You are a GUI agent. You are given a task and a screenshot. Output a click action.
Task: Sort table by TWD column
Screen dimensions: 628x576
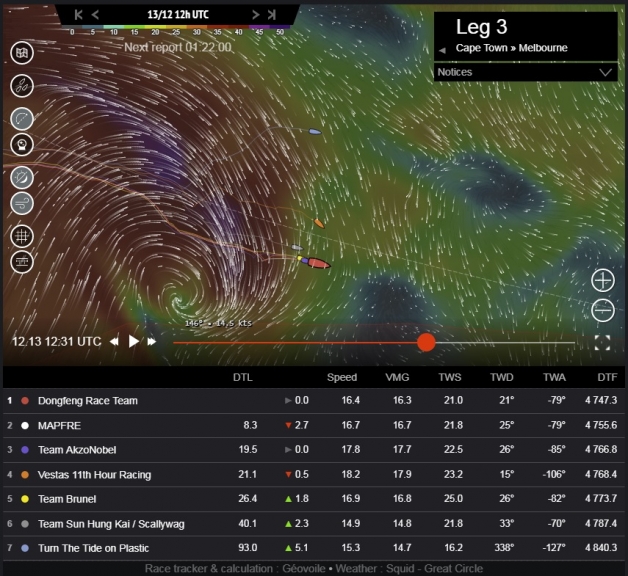[x=501, y=377]
